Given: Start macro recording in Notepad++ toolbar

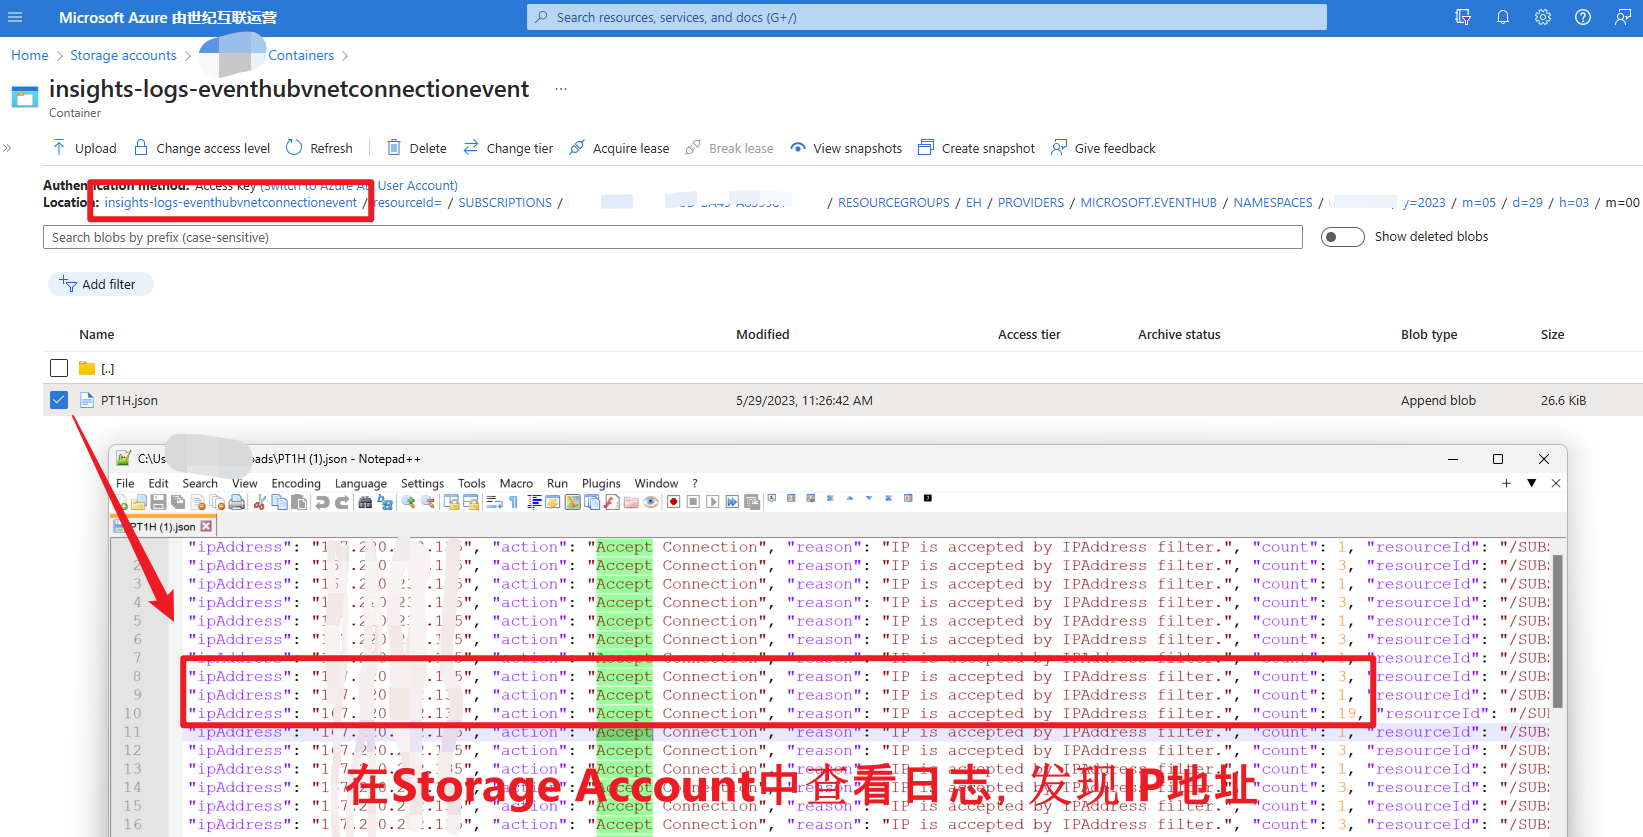Looking at the screenshot, I should tap(674, 502).
